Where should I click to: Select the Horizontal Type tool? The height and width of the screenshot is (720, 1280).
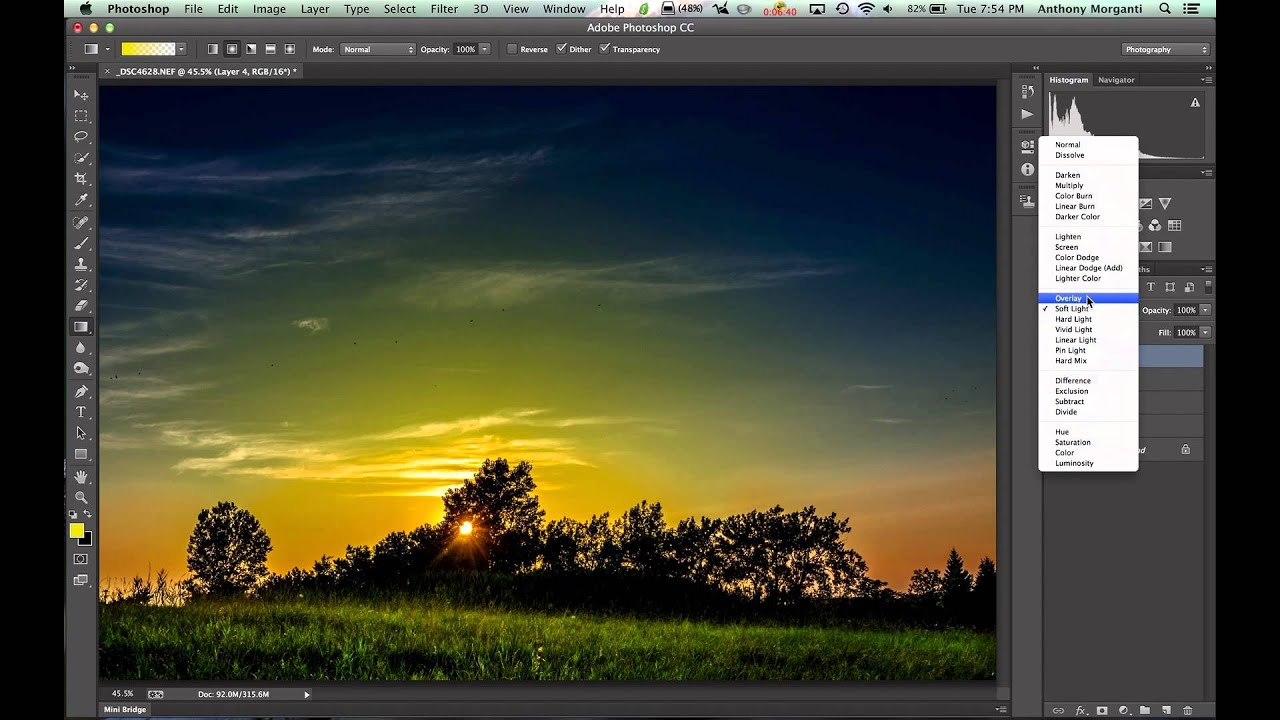pyautogui.click(x=81, y=412)
